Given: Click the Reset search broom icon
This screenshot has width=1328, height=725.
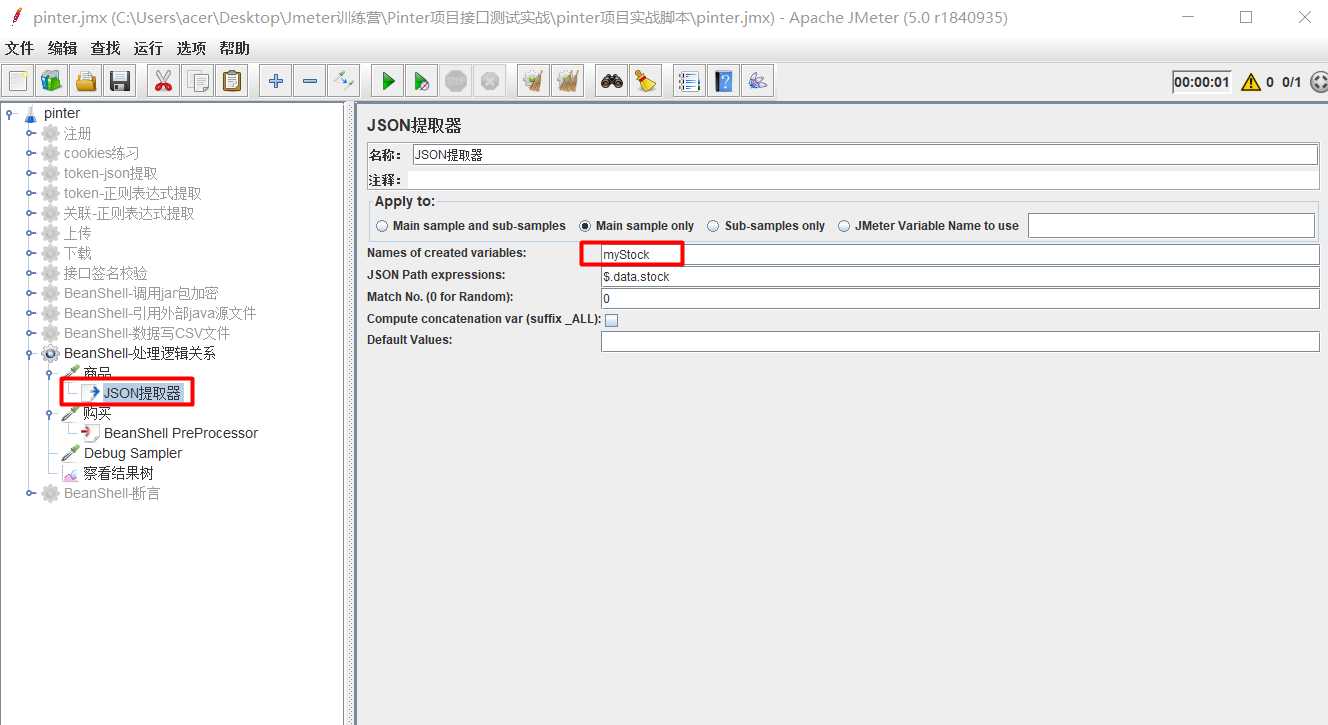Looking at the screenshot, I should click(645, 81).
